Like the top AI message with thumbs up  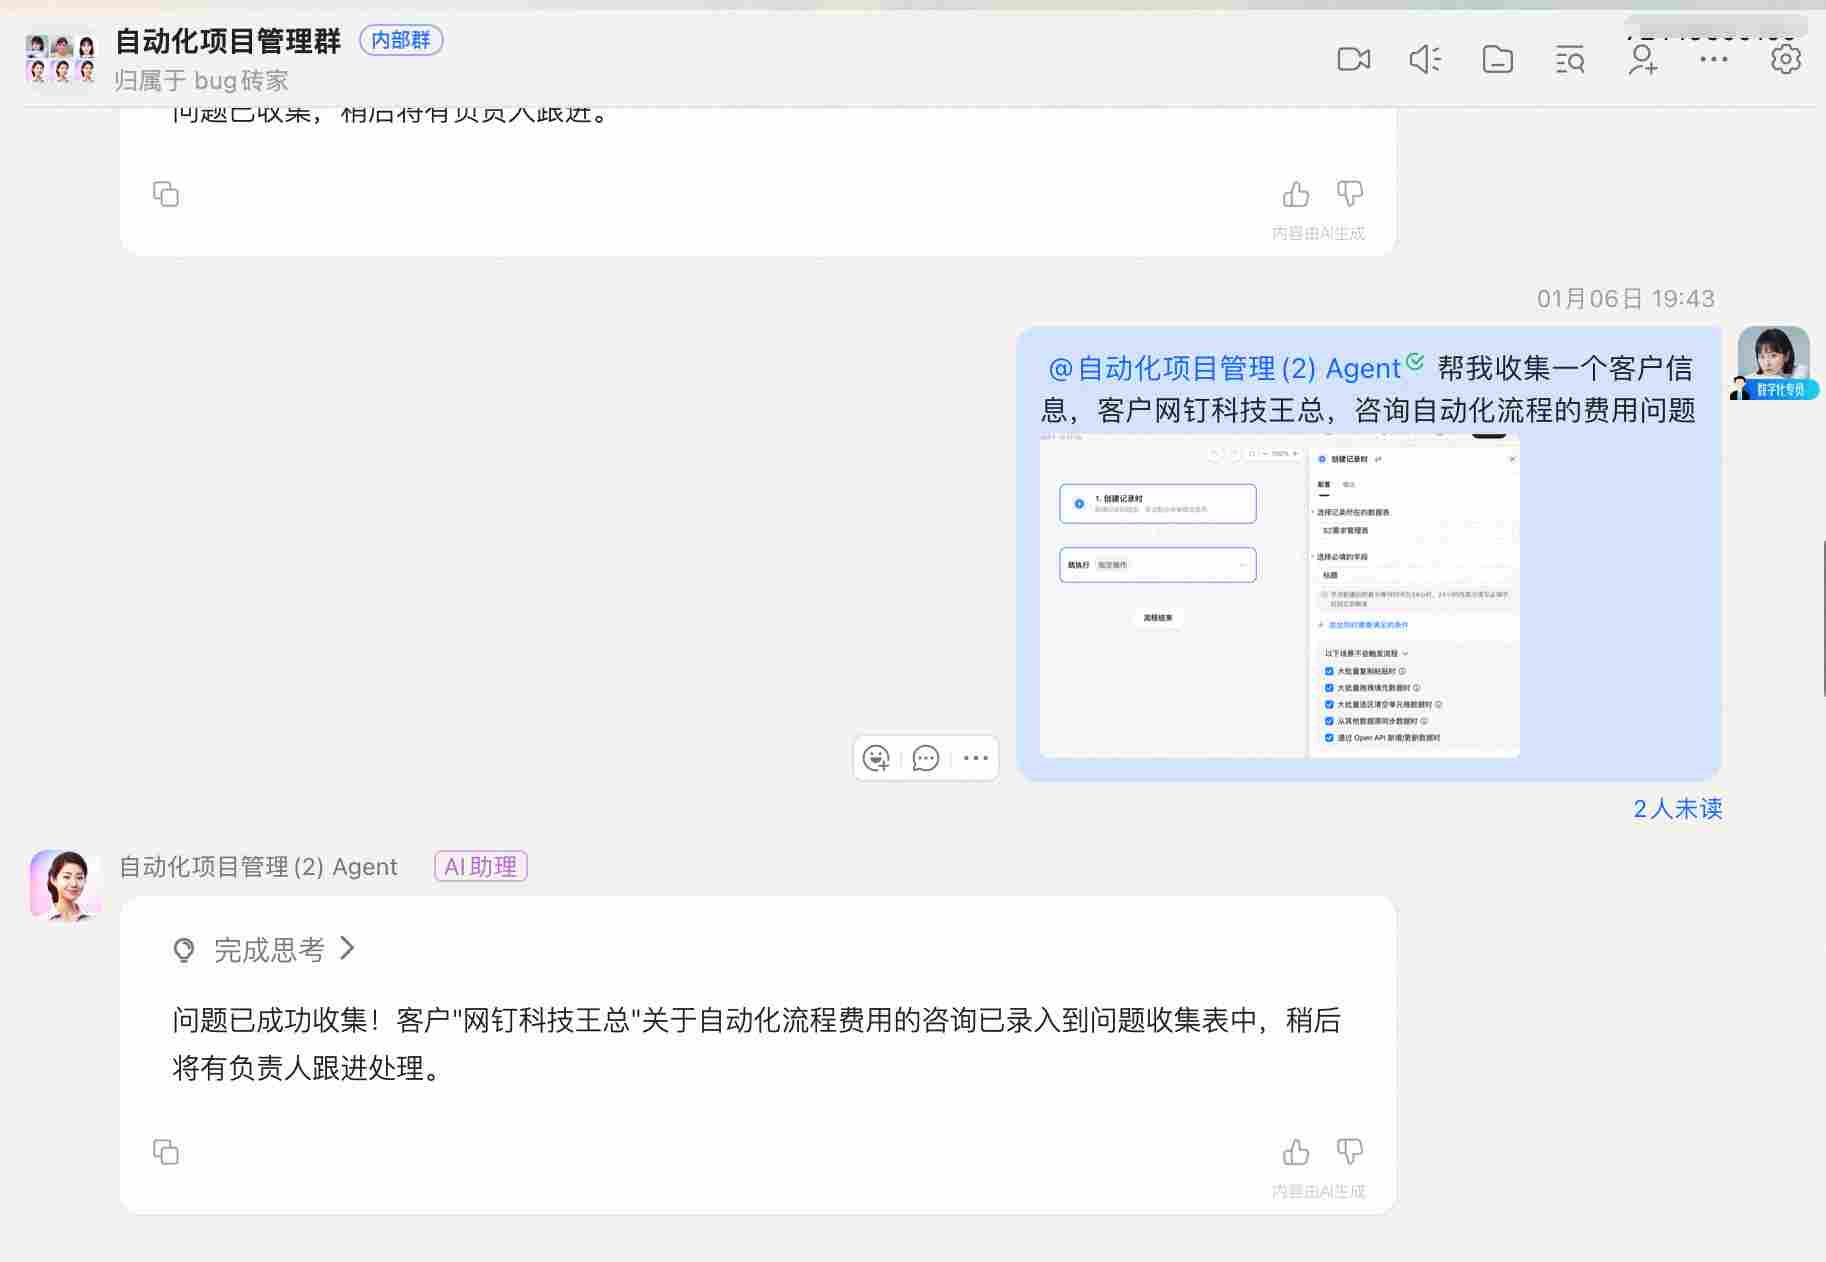[1296, 194]
